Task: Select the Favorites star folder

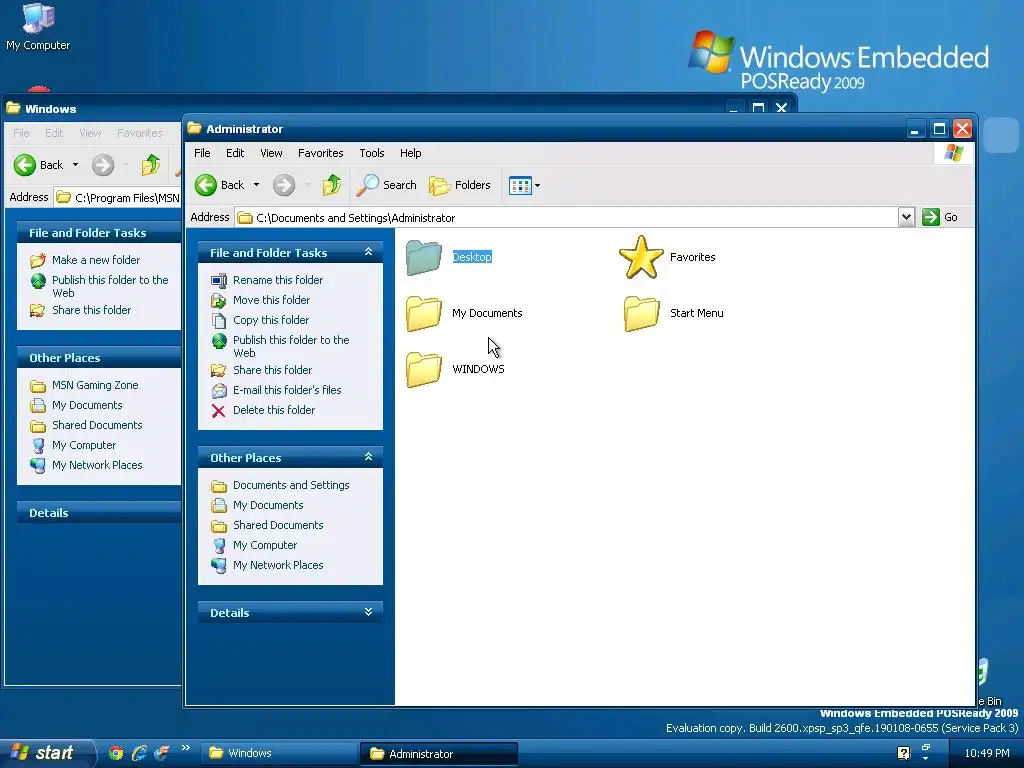Action: (641, 257)
